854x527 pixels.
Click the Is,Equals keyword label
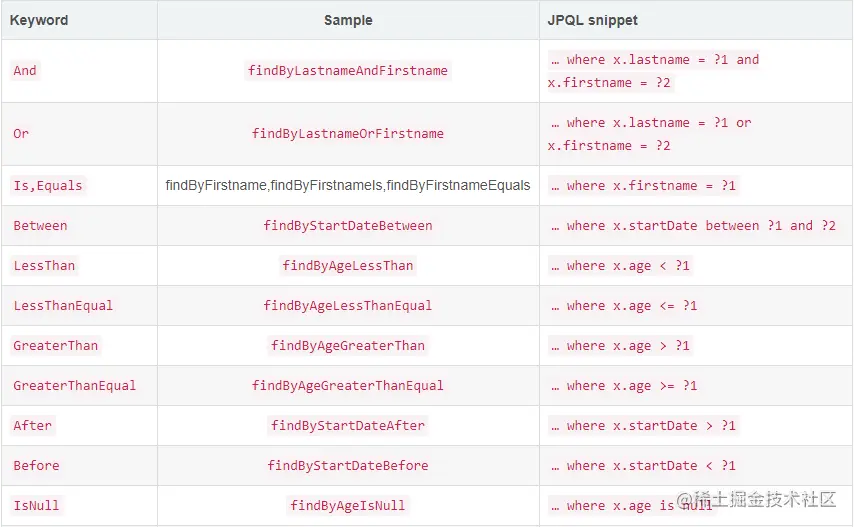tap(48, 186)
